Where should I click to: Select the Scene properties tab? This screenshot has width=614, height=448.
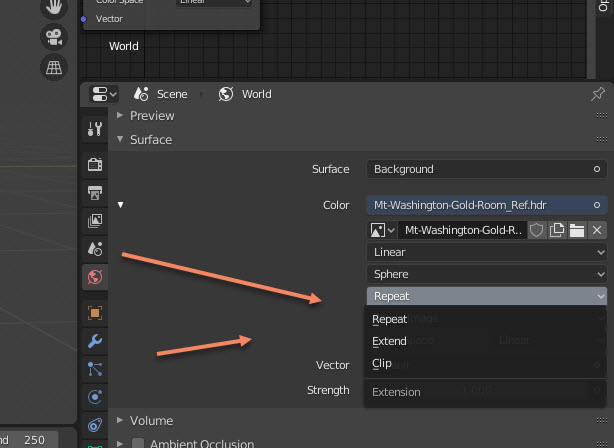pyautogui.click(x=95, y=248)
